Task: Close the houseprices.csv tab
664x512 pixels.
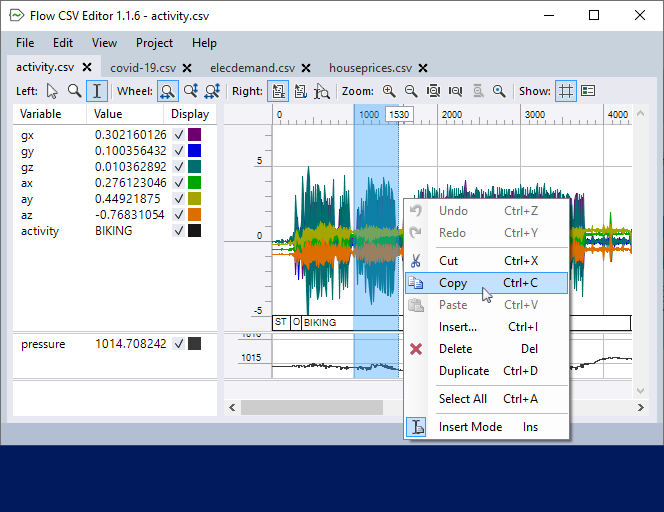Action: [x=423, y=68]
